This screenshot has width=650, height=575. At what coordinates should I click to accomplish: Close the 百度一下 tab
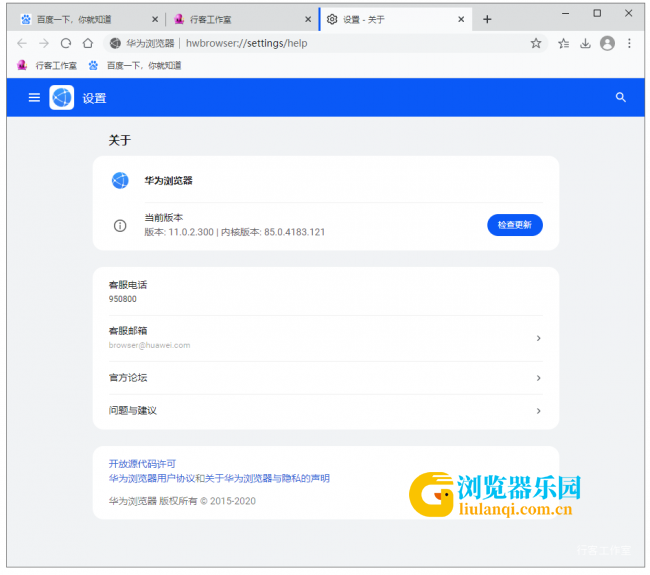155,19
